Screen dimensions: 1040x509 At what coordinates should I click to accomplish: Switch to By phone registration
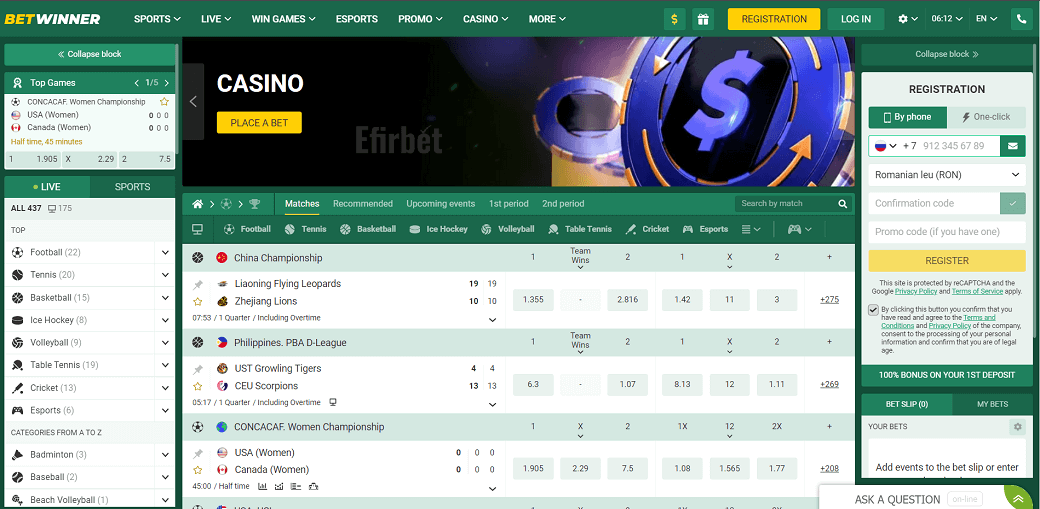tap(908, 117)
